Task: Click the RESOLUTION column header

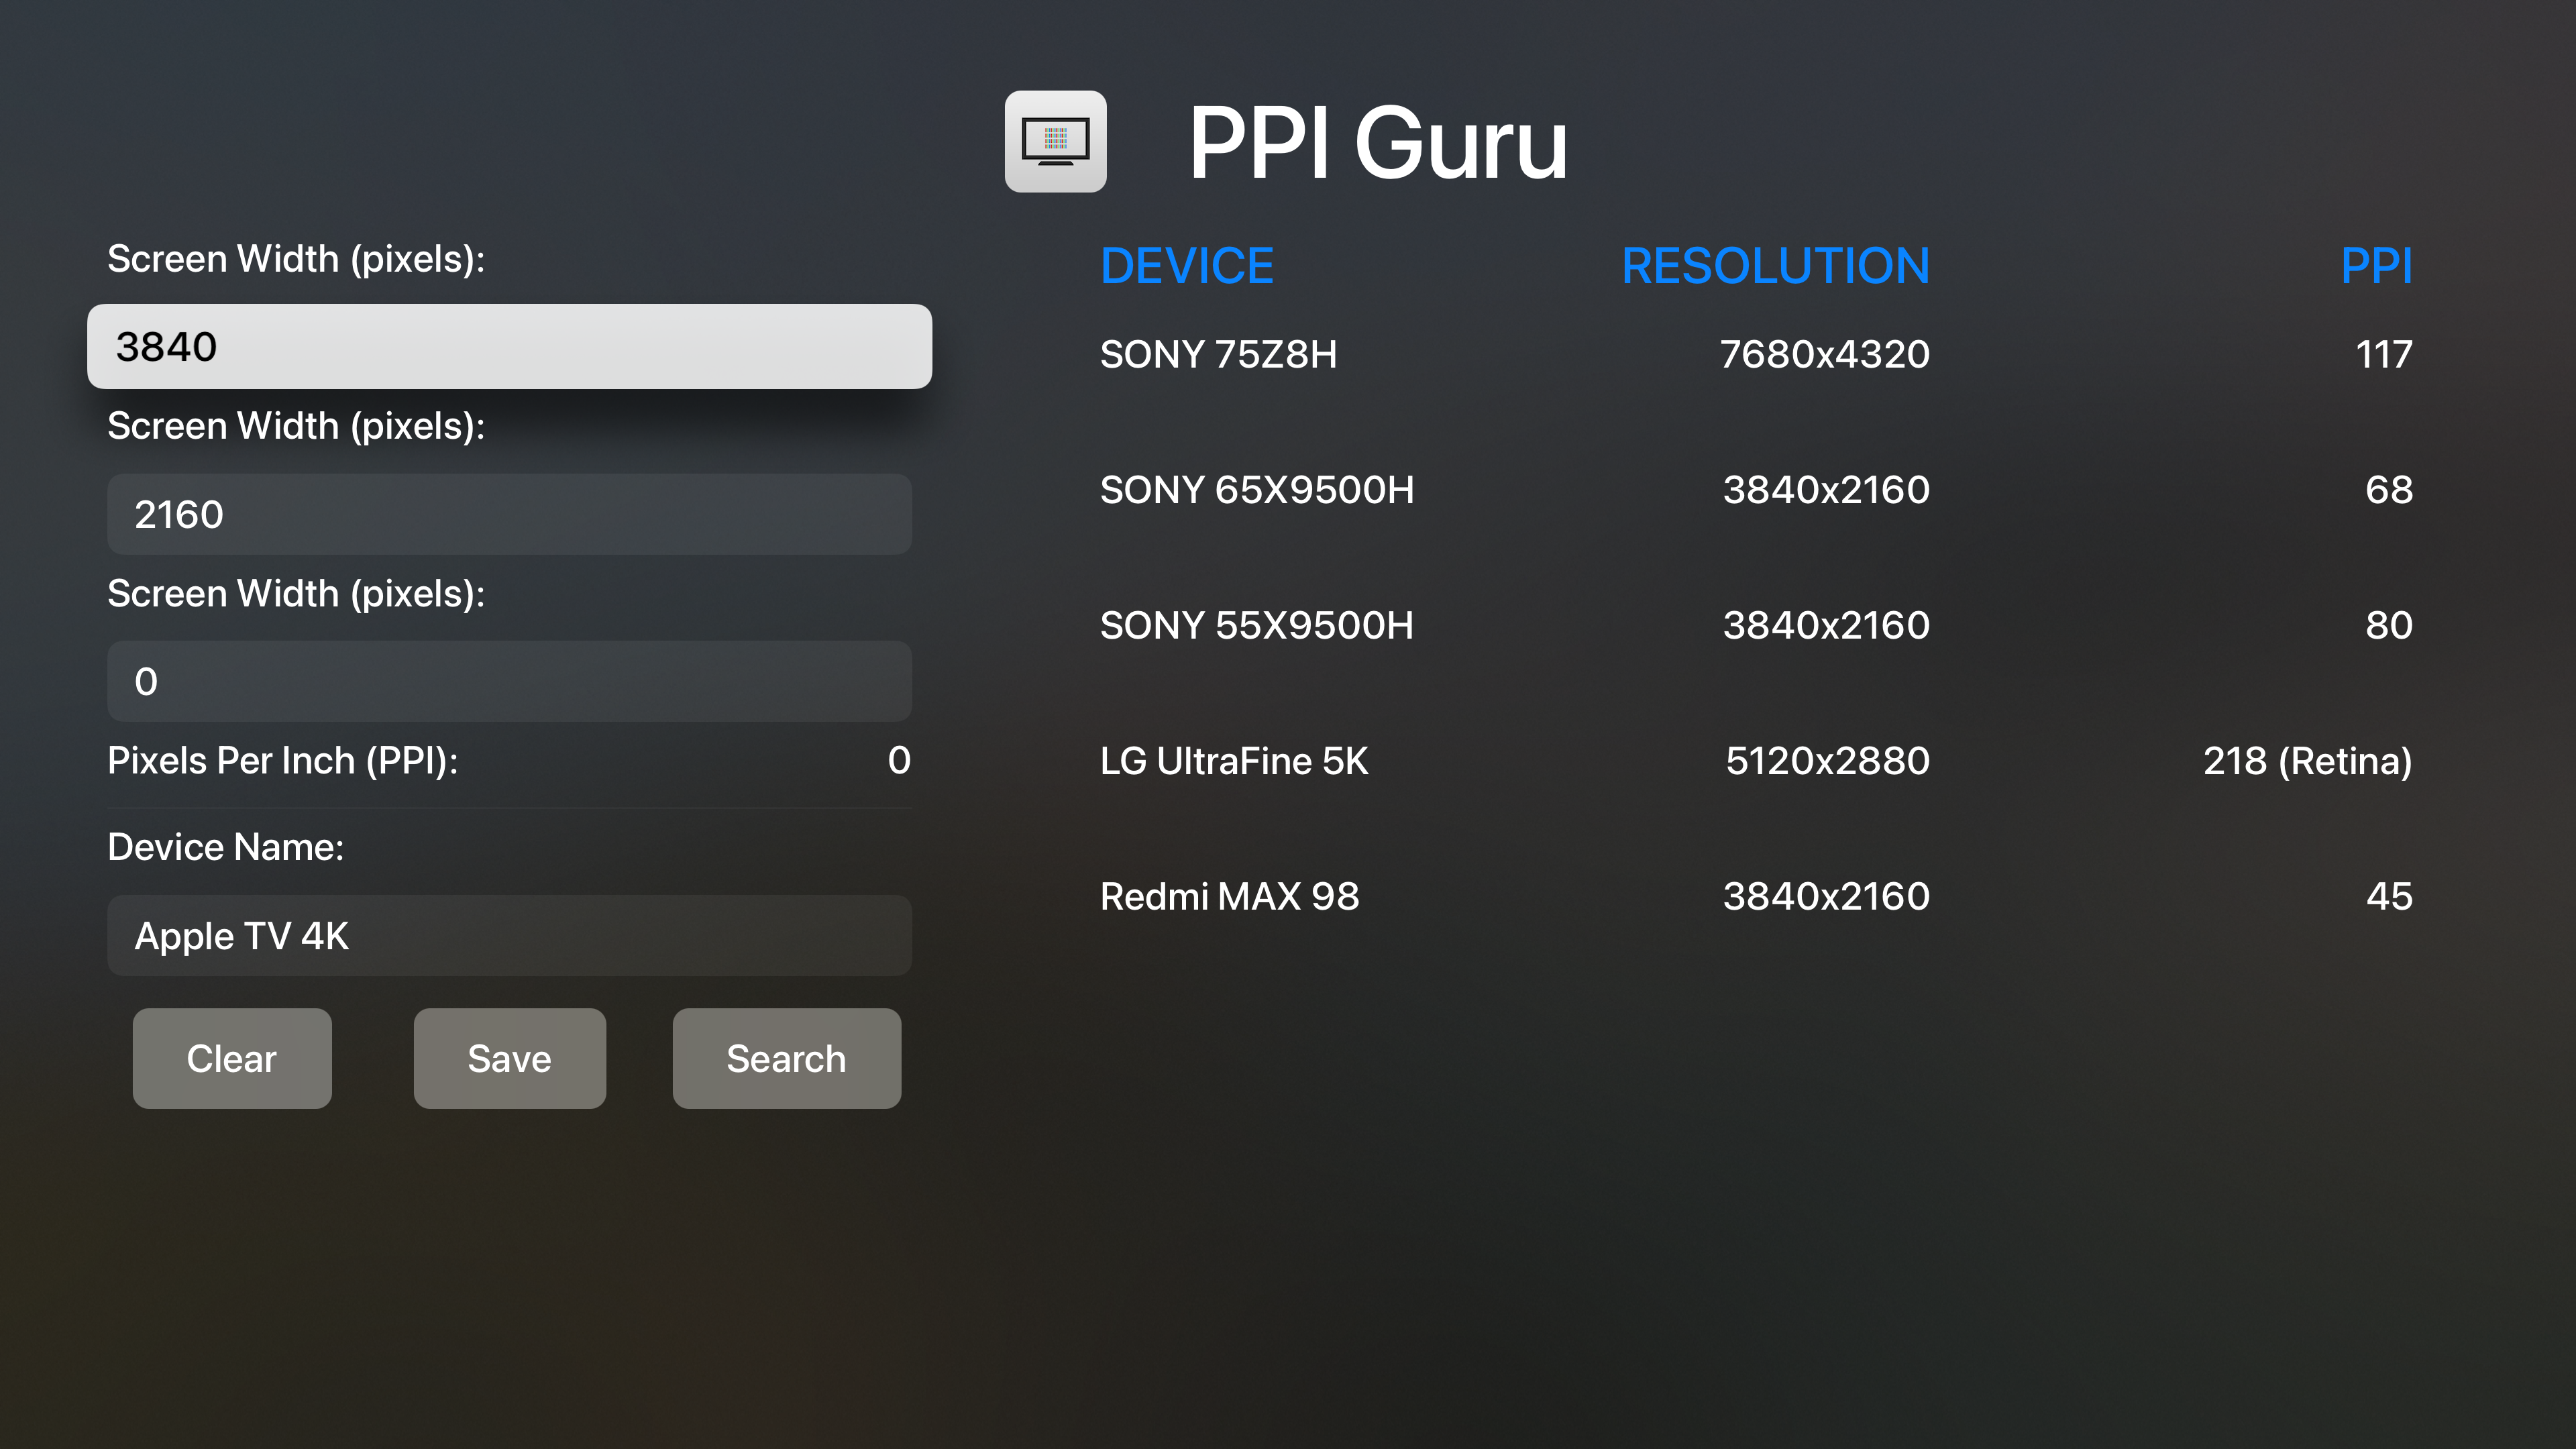Action: [x=1775, y=266]
